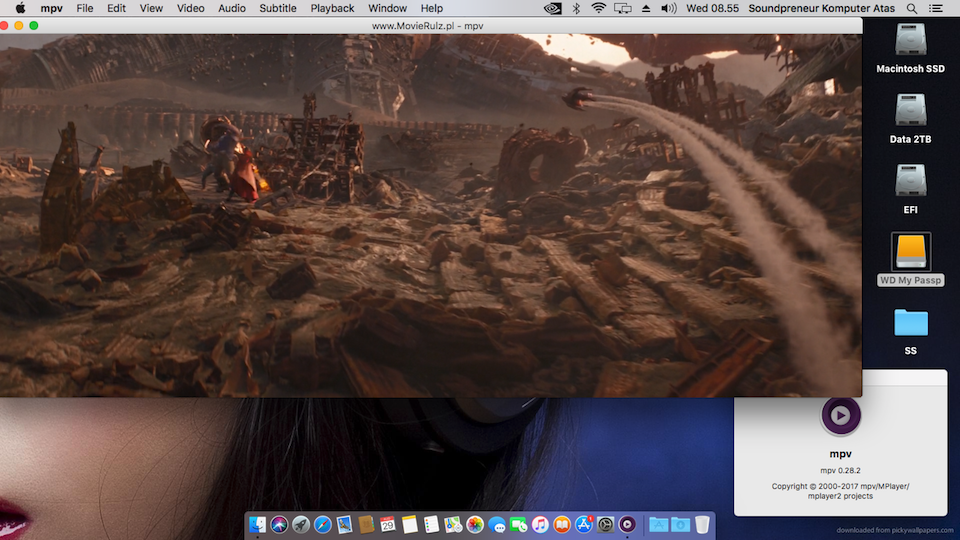The height and width of the screenshot is (540, 960).
Task: Open the Window menu
Action: [388, 8]
